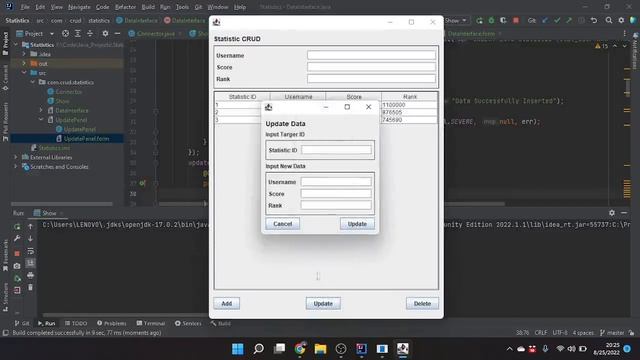
Task: Click the wrench icon in Run panel
Action: click(17, 238)
